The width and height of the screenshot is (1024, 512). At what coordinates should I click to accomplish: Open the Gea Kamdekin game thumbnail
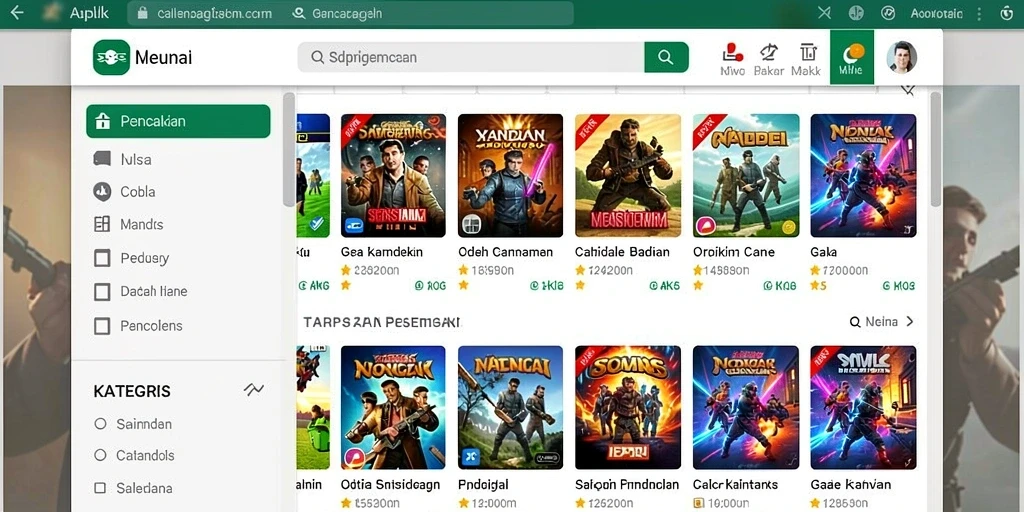[x=393, y=176]
